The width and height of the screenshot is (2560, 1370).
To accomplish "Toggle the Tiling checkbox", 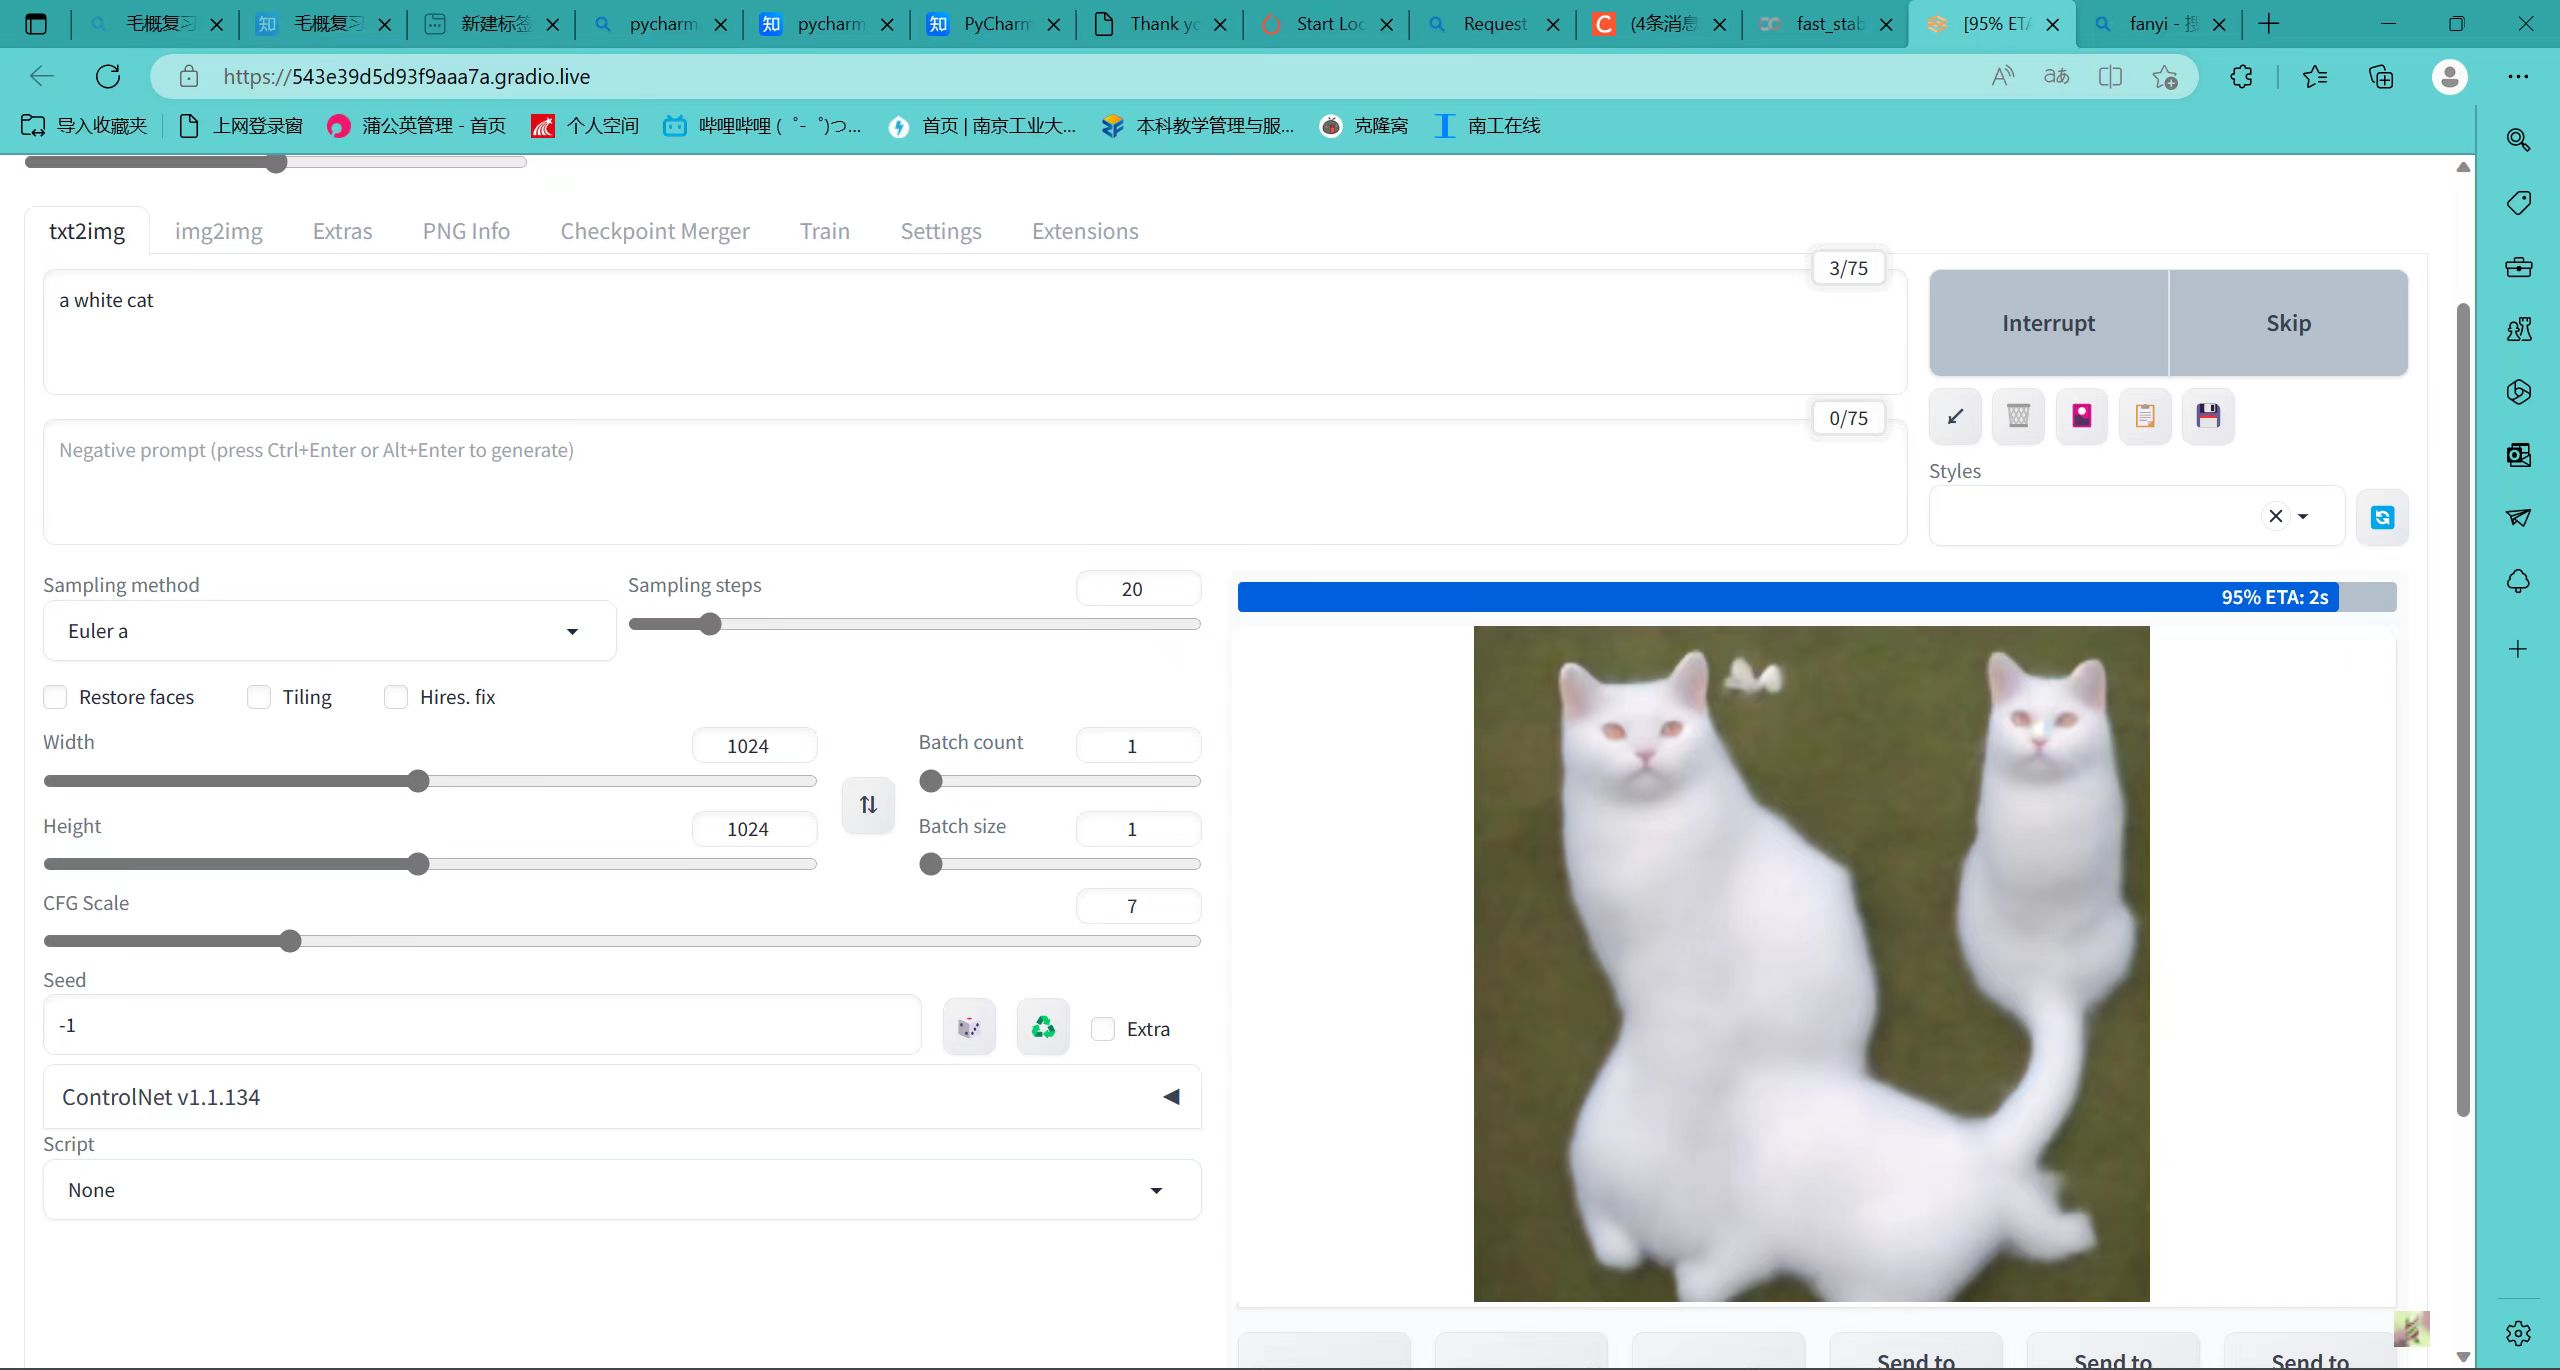I will [259, 697].
